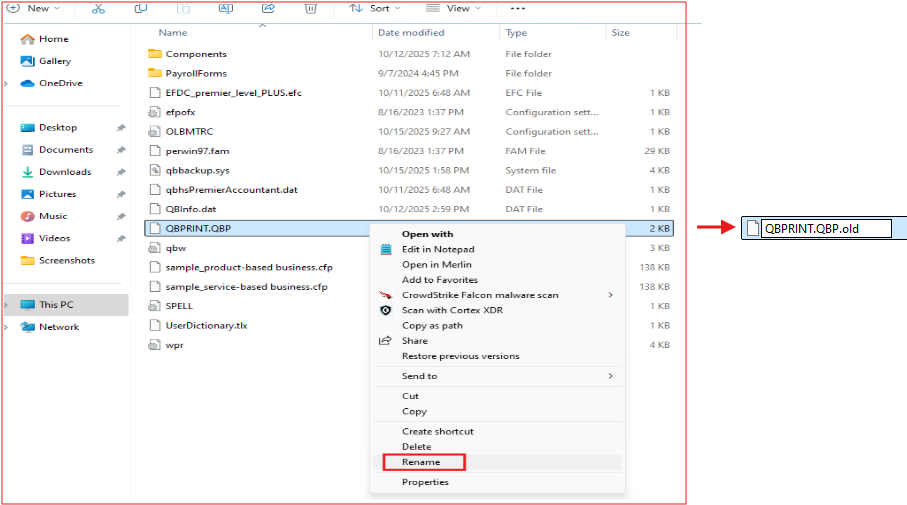Click the Paste icon in toolbar
Image resolution: width=907 pixels, height=505 pixels.
(183, 9)
